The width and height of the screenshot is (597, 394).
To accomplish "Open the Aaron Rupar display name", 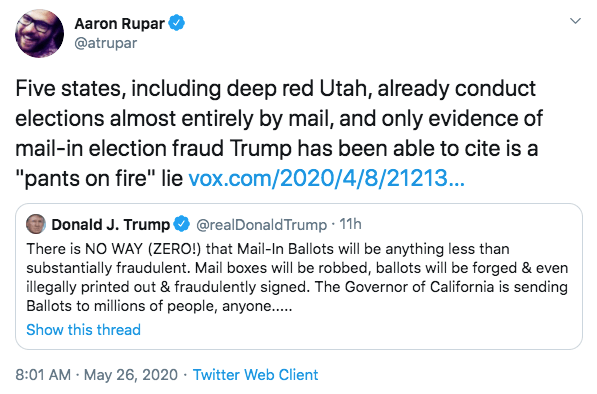I will pos(120,24).
